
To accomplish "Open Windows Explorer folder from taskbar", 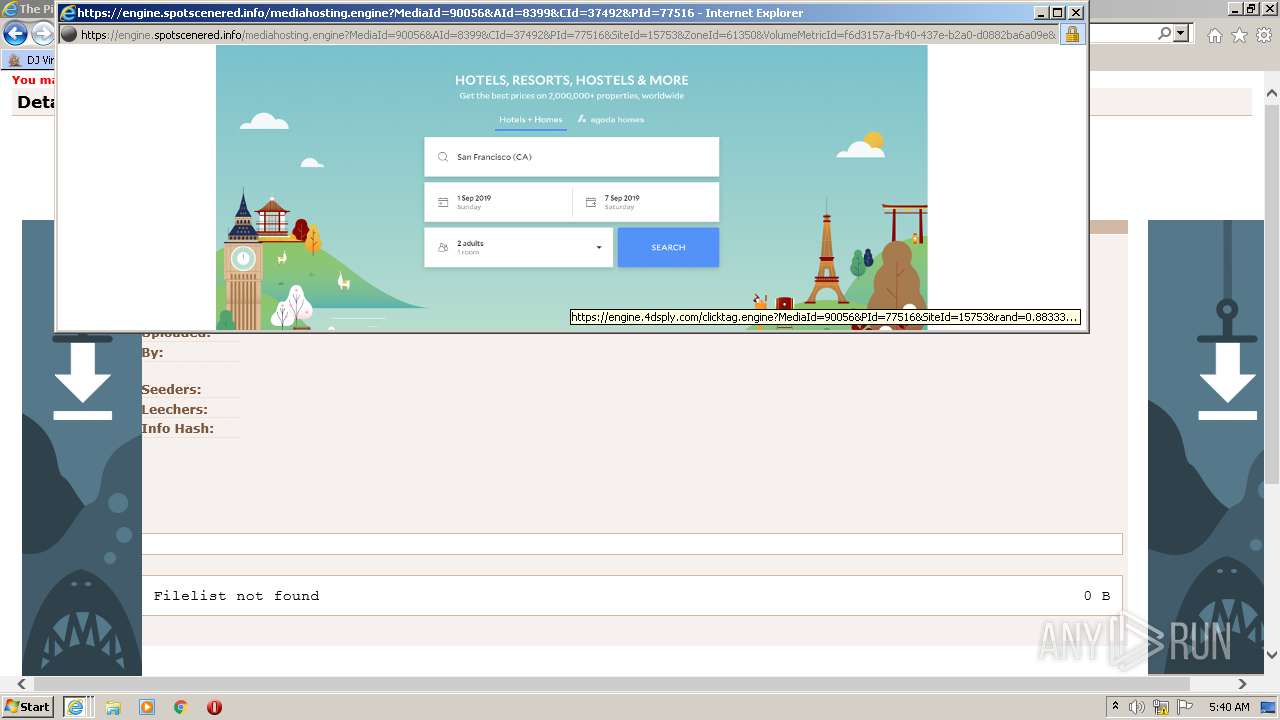I will 113,707.
